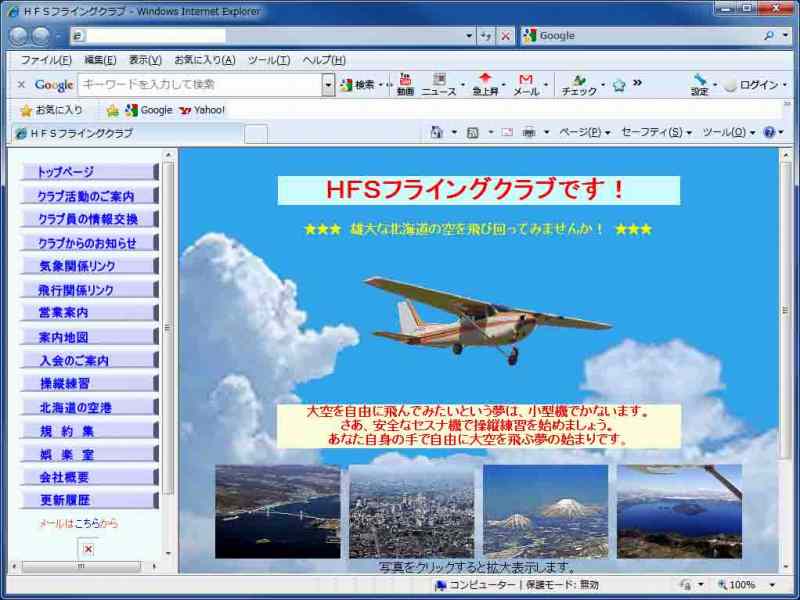Viewport: 800px width, 600px height.
Task: Click the 急上昇 trending icon
Action: click(485, 84)
